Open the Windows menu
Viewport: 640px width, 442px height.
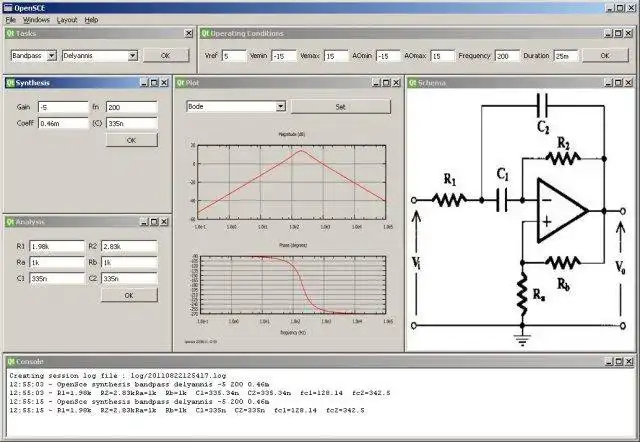[36, 20]
